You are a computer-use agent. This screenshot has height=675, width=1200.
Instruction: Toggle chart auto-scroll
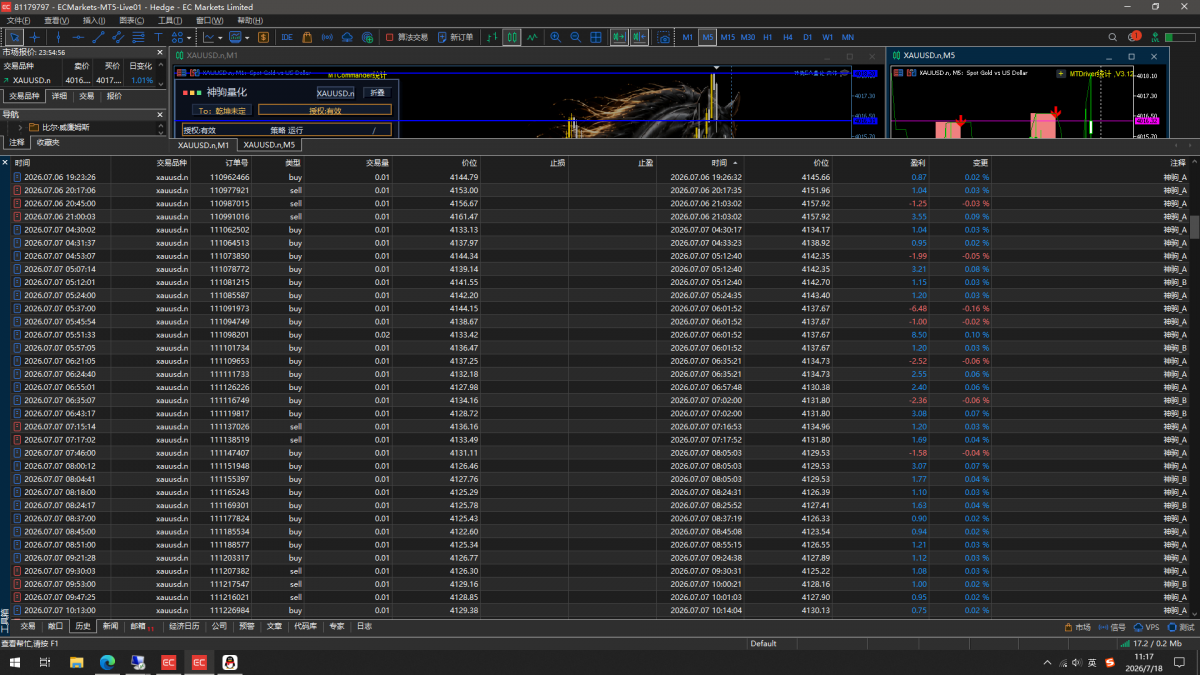point(618,37)
